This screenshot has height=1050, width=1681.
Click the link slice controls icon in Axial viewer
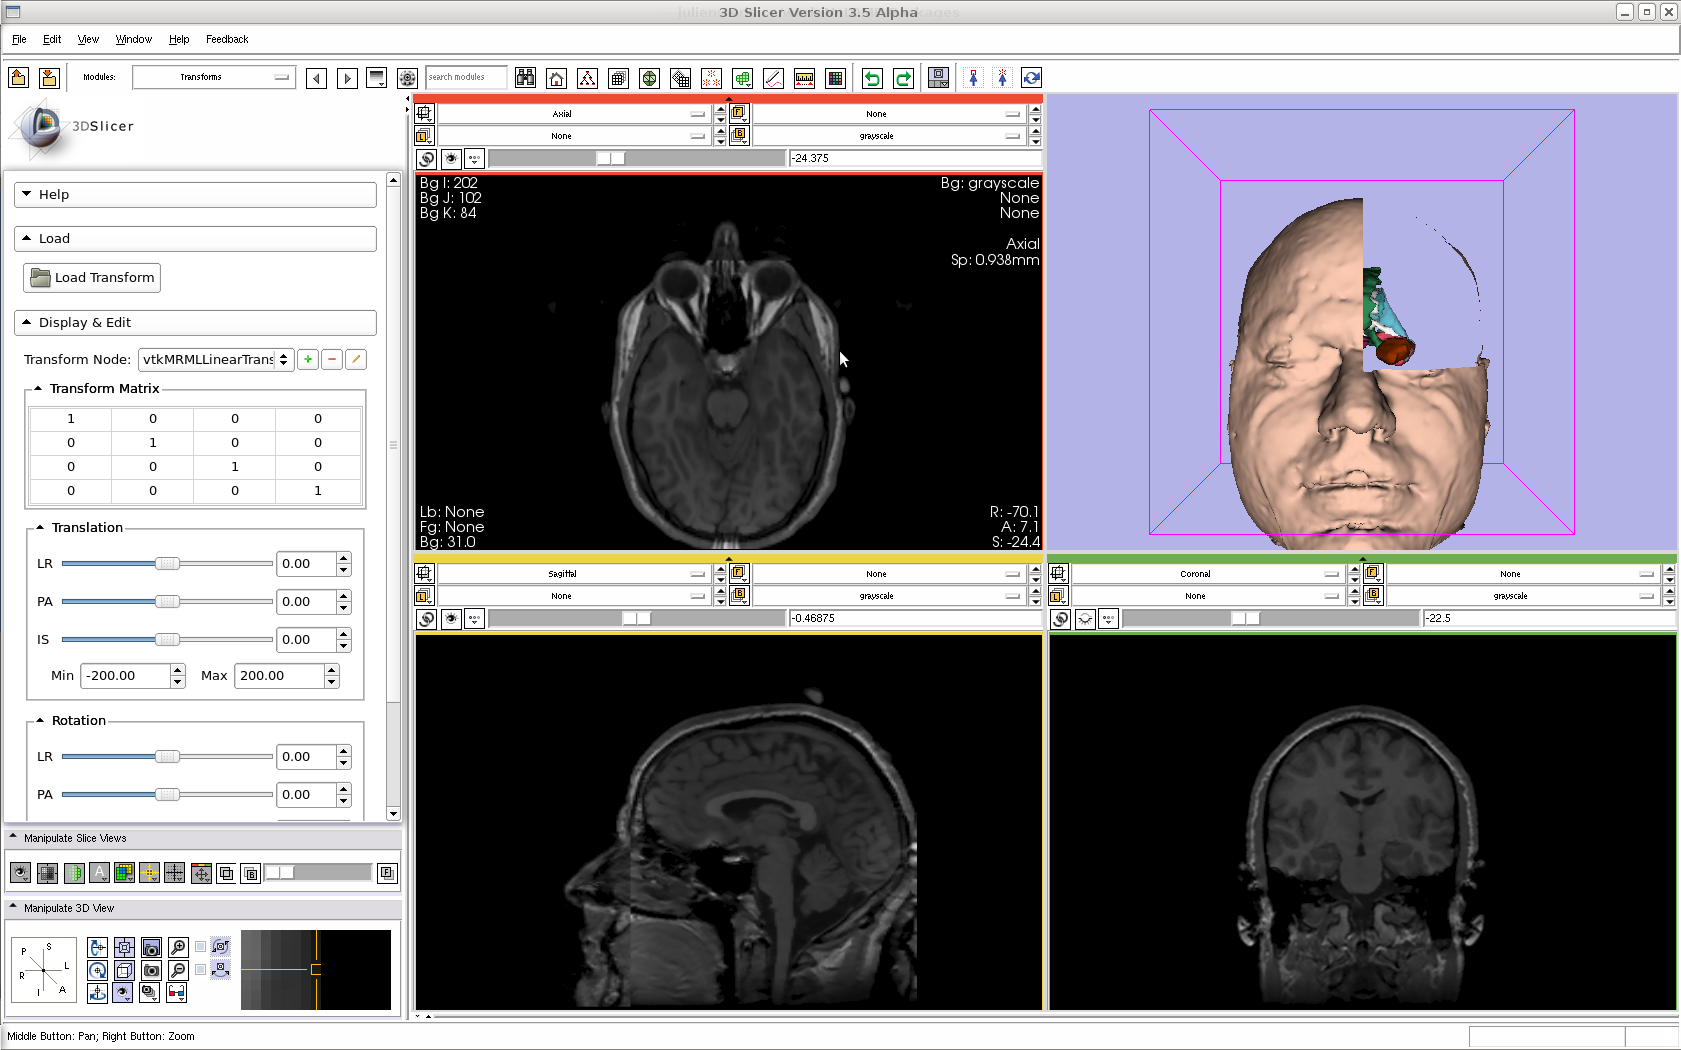(427, 158)
